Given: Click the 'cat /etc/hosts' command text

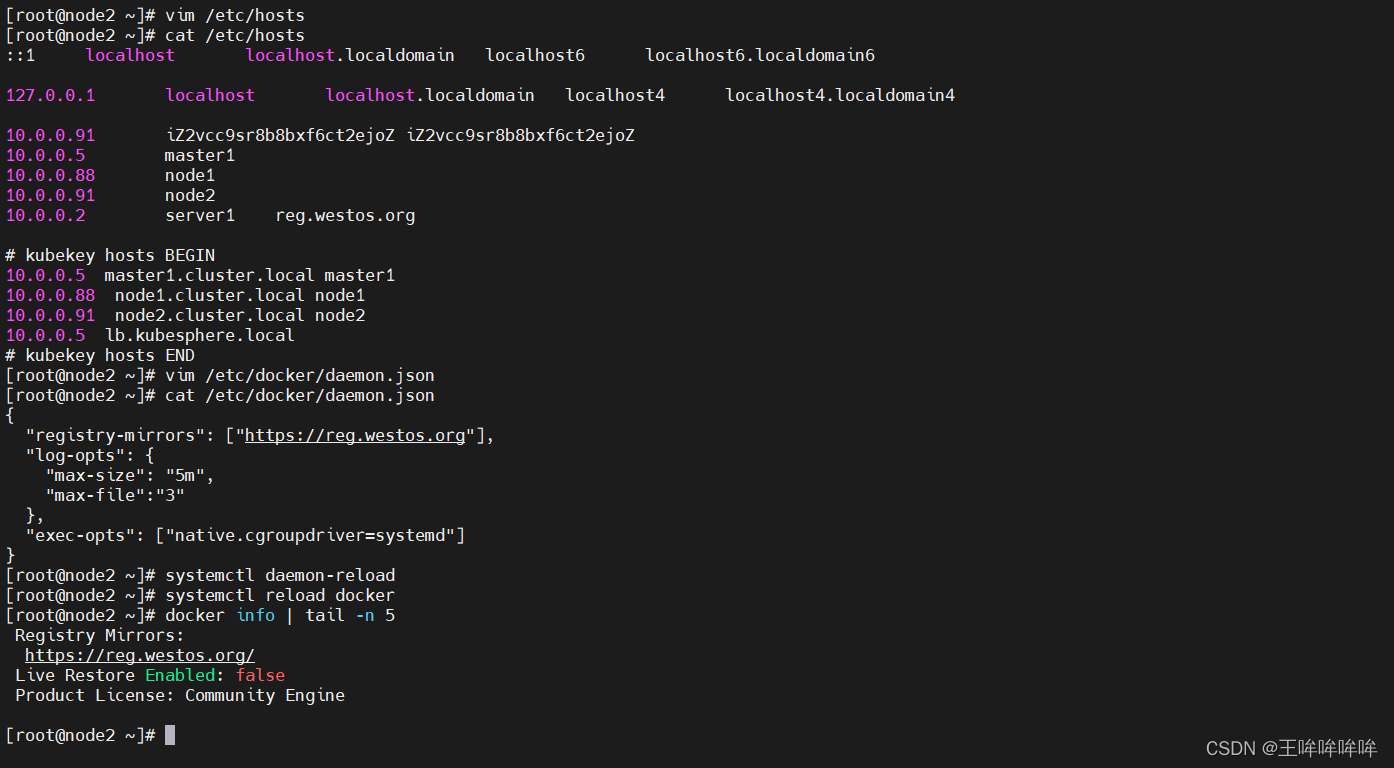Looking at the screenshot, I should pos(235,35).
